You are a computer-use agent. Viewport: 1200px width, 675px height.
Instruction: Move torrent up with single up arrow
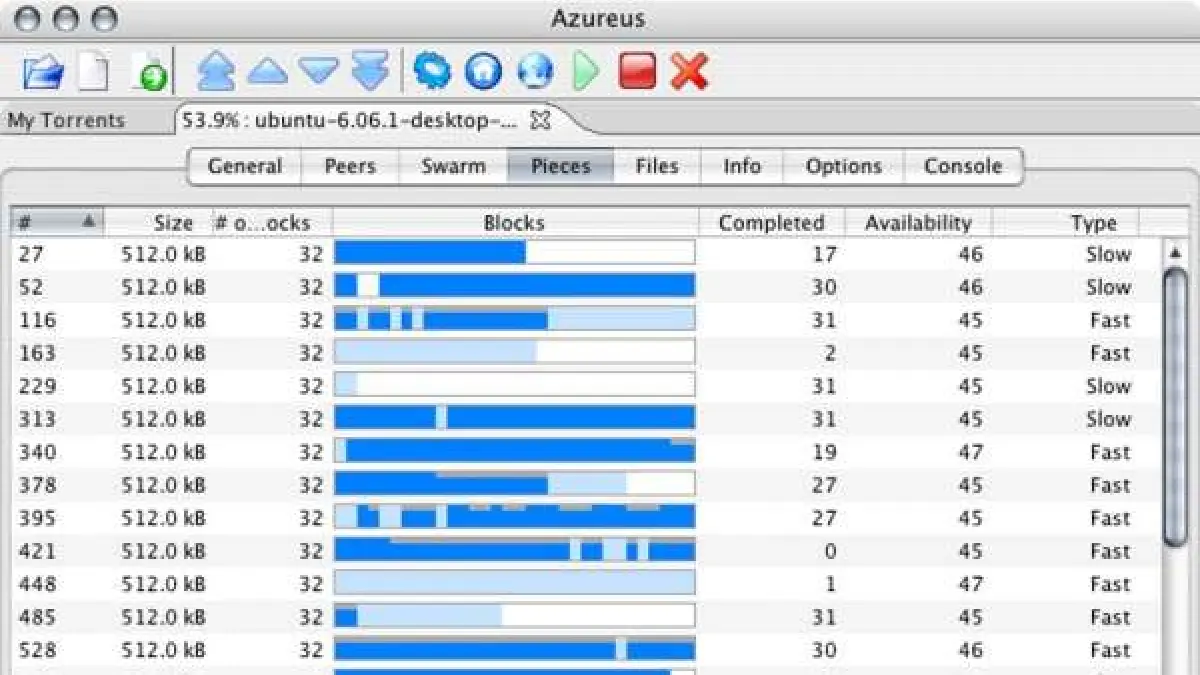(267, 72)
